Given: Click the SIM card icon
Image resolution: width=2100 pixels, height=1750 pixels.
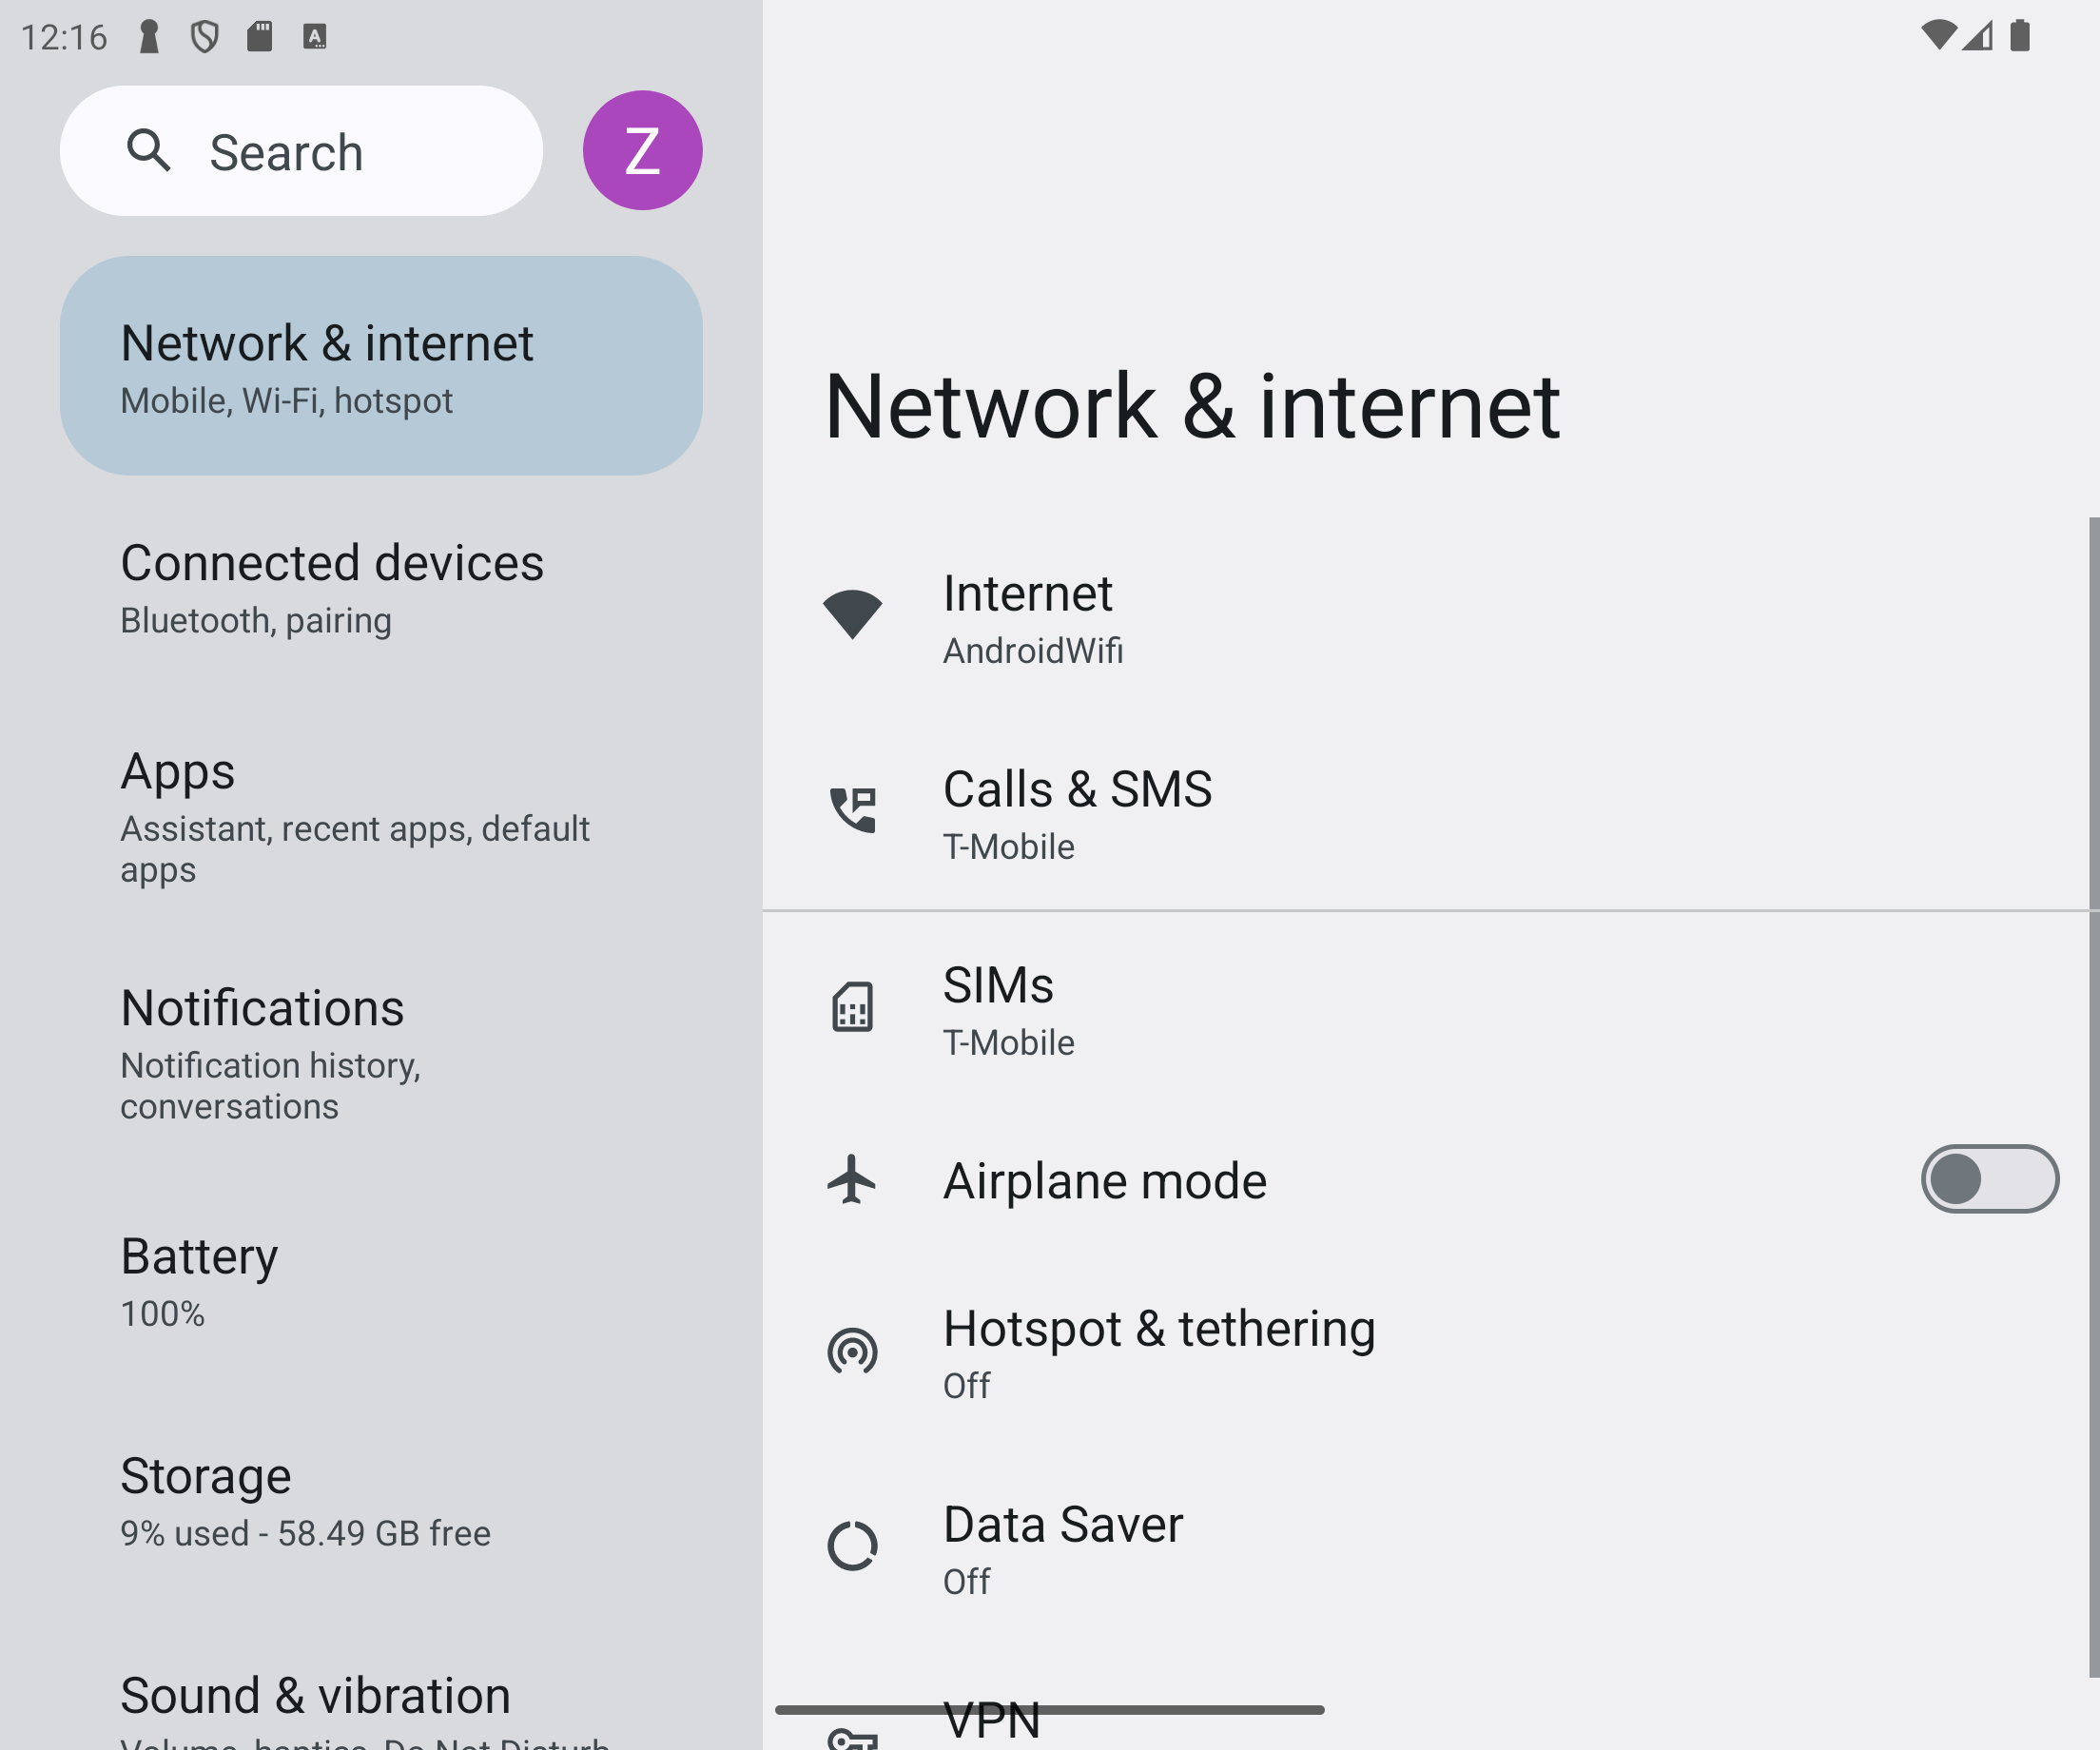Looking at the screenshot, I should point(852,1006).
